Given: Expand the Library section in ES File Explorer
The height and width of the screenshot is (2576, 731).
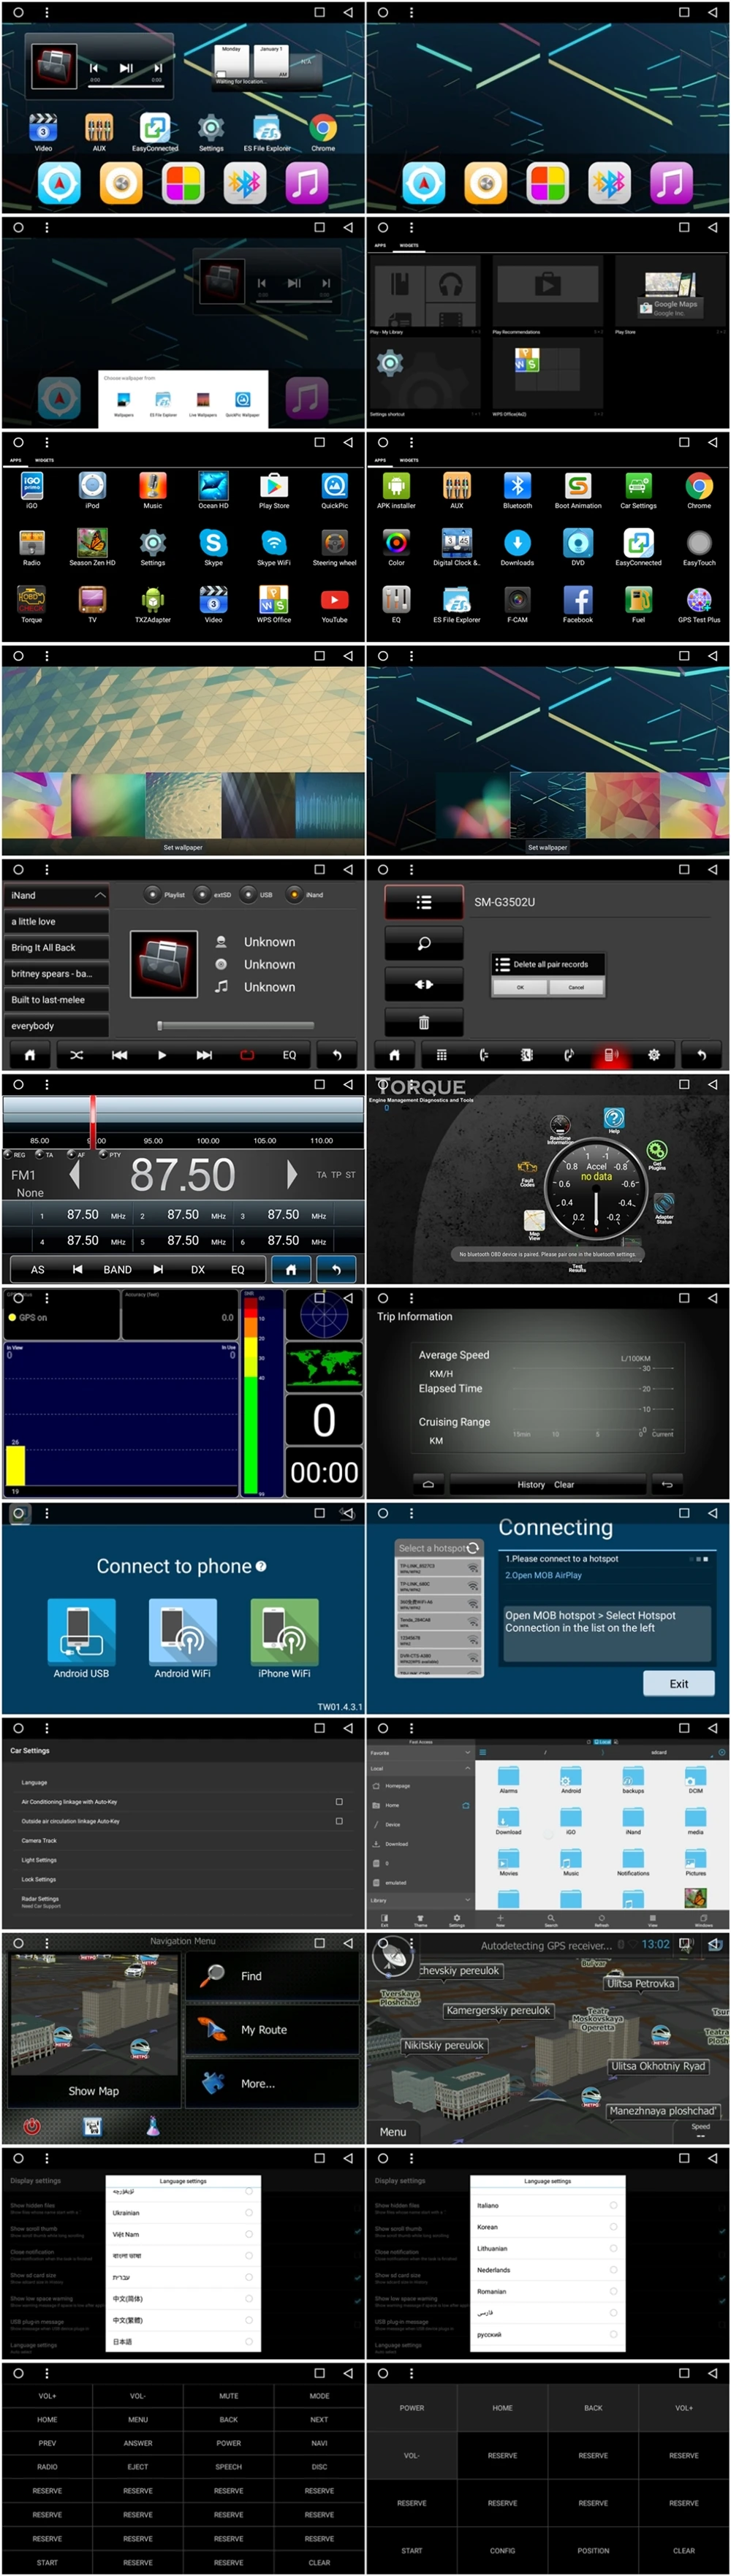Looking at the screenshot, I should [467, 1900].
